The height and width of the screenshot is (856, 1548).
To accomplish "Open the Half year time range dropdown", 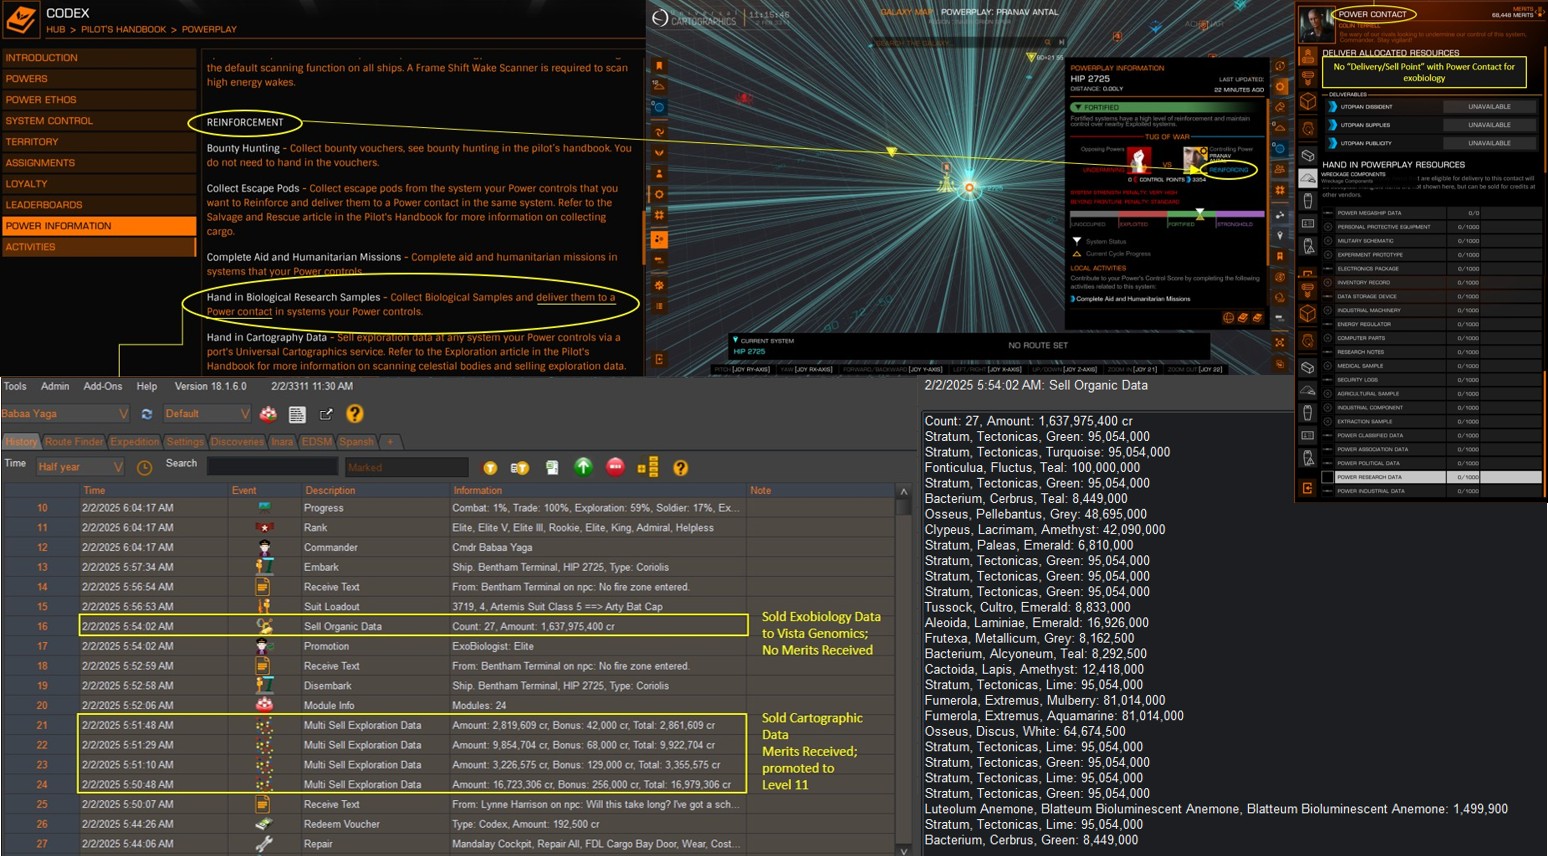I will 80,467.
